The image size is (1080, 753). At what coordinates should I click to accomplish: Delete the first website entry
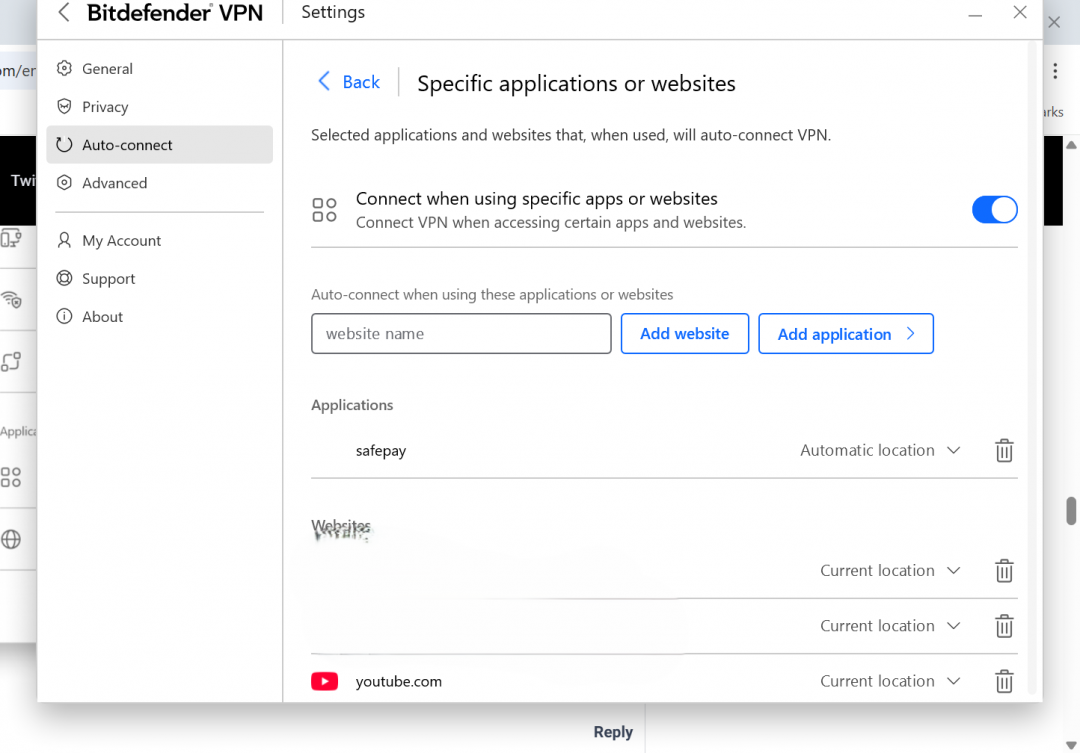[1004, 570]
